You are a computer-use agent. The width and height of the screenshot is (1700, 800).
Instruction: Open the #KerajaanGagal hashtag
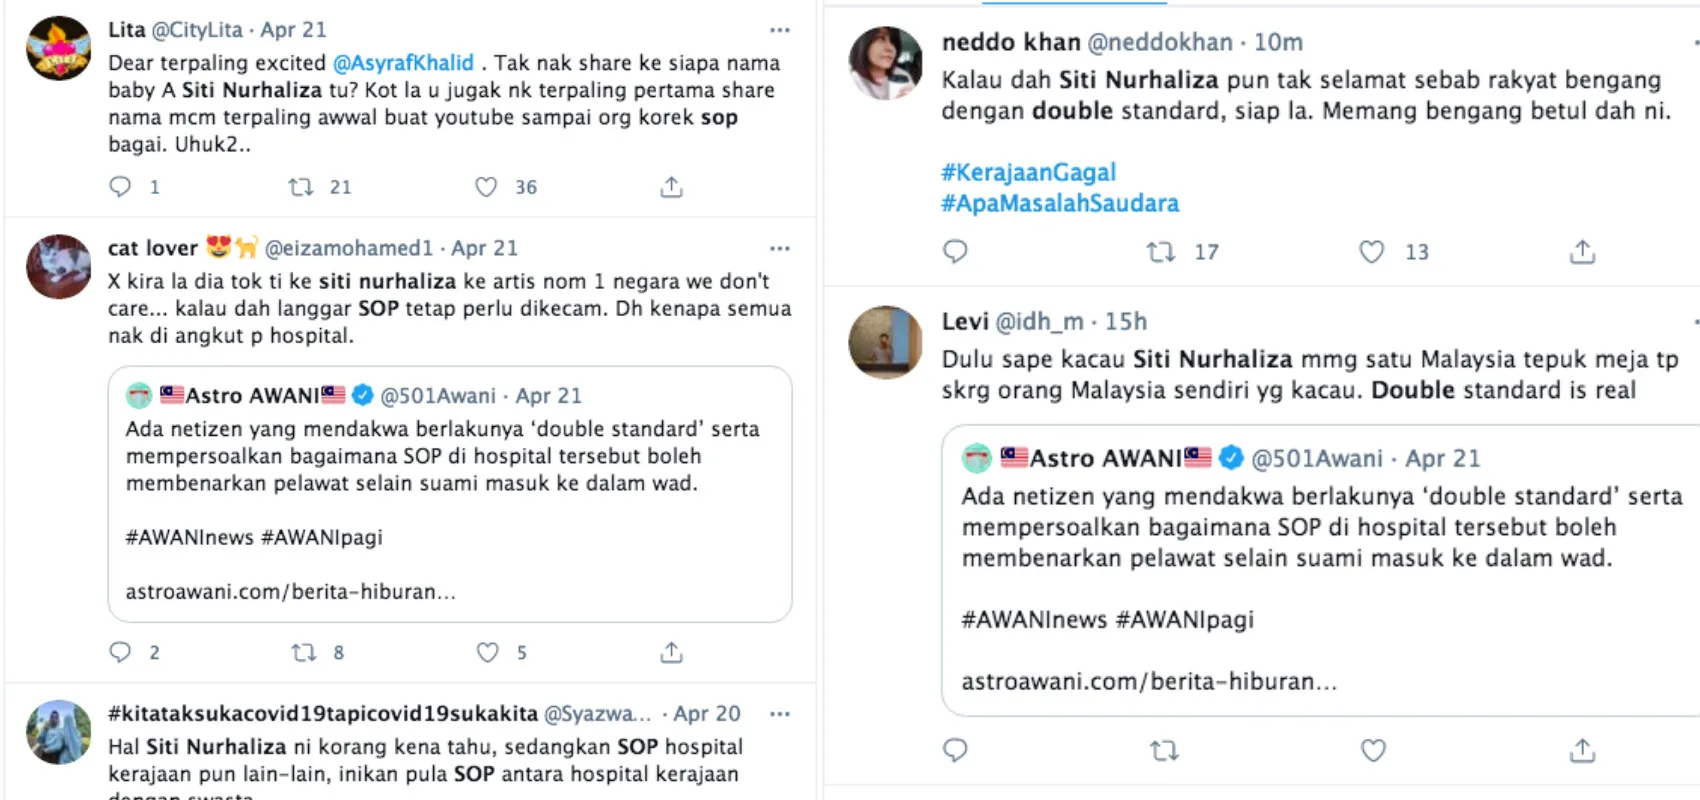click(1028, 172)
